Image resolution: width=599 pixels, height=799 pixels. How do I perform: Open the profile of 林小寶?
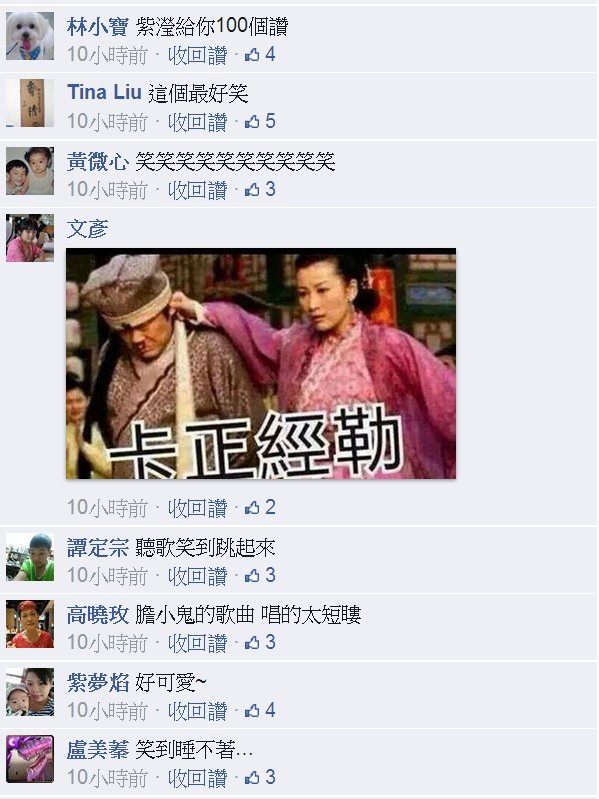[97, 26]
